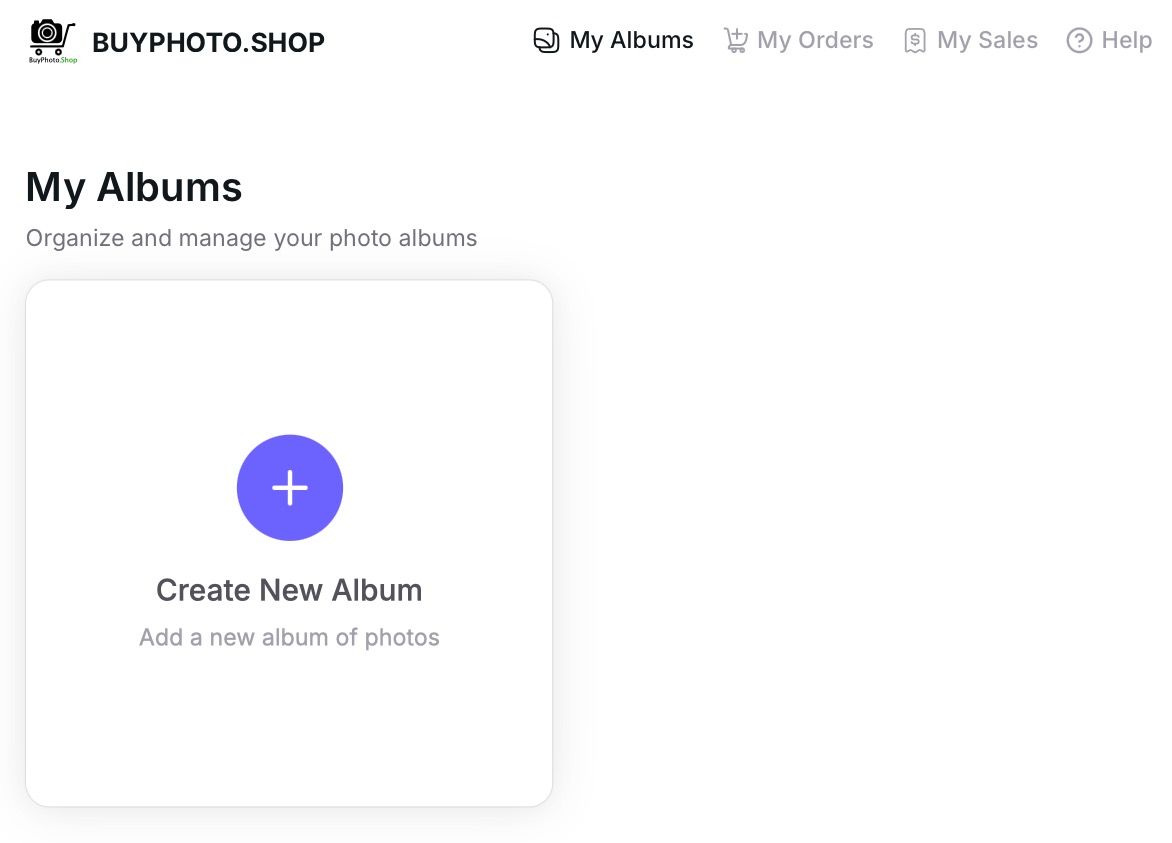Screen dimensions: 1172x843
Task: Click "Organize and manage your photo albums" subtitle
Action: click(x=251, y=238)
